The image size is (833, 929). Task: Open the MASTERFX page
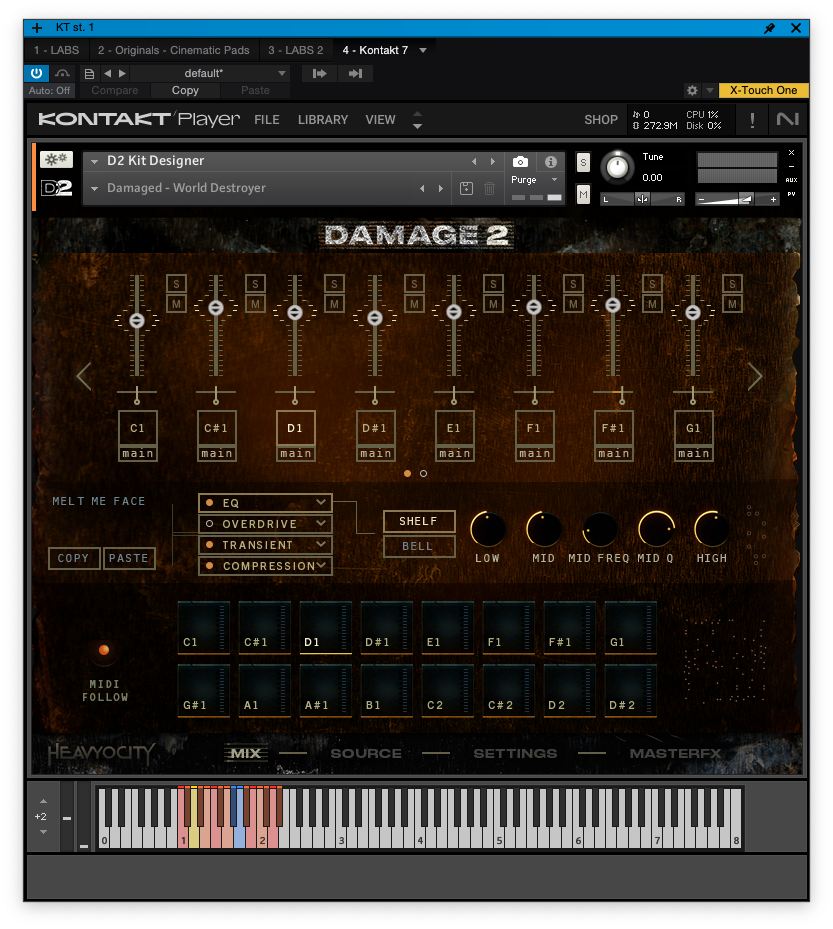(x=675, y=753)
